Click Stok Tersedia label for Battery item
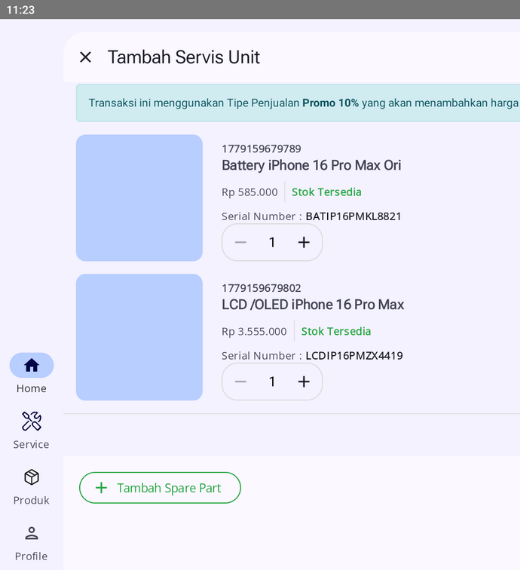The image size is (520, 570). (327, 192)
